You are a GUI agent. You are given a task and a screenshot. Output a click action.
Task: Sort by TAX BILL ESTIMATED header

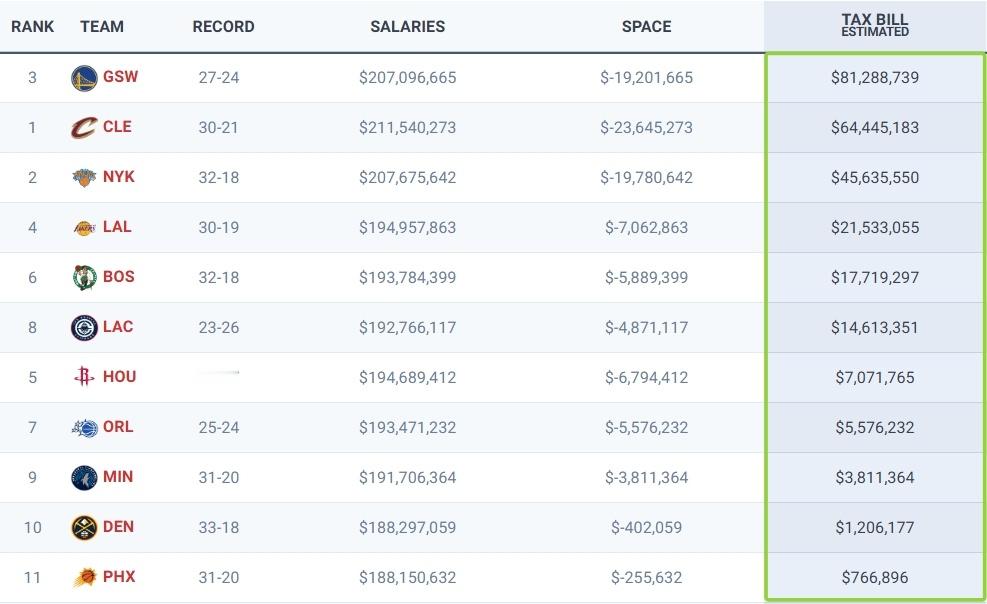click(875, 25)
